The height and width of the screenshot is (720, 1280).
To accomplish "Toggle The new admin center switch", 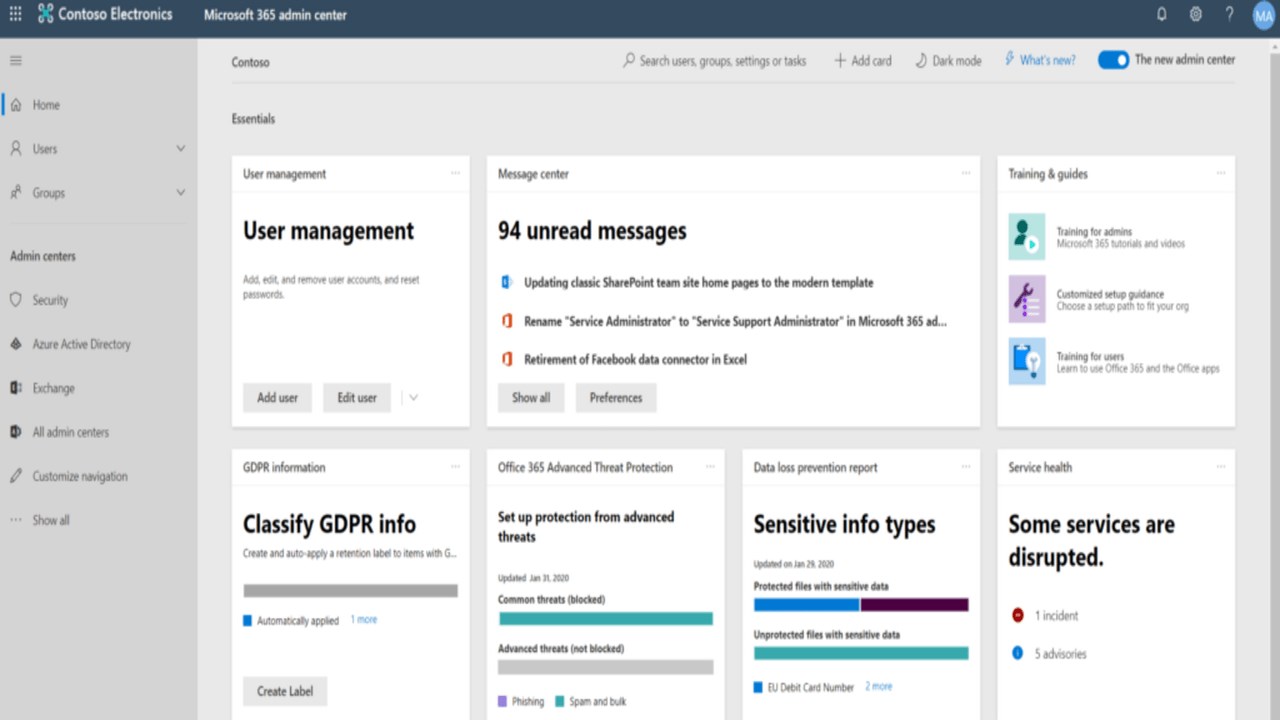I will (1113, 60).
